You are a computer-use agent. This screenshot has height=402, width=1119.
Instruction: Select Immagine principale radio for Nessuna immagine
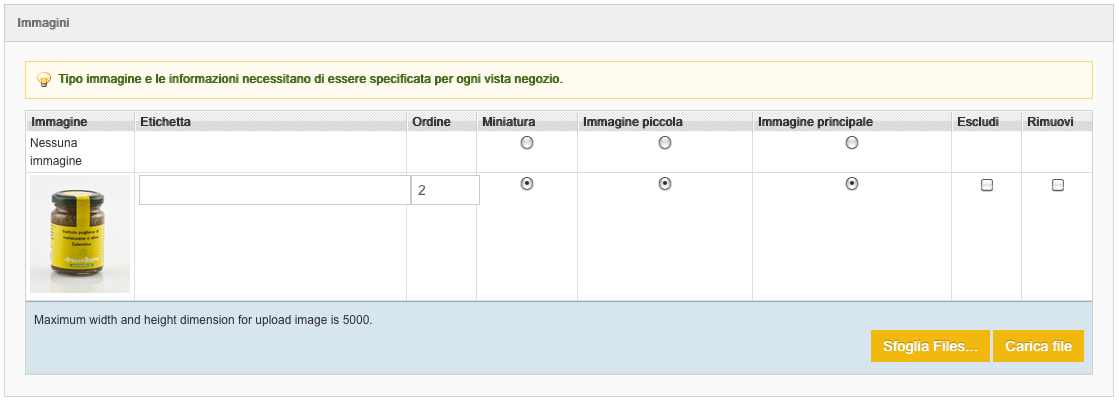point(852,143)
